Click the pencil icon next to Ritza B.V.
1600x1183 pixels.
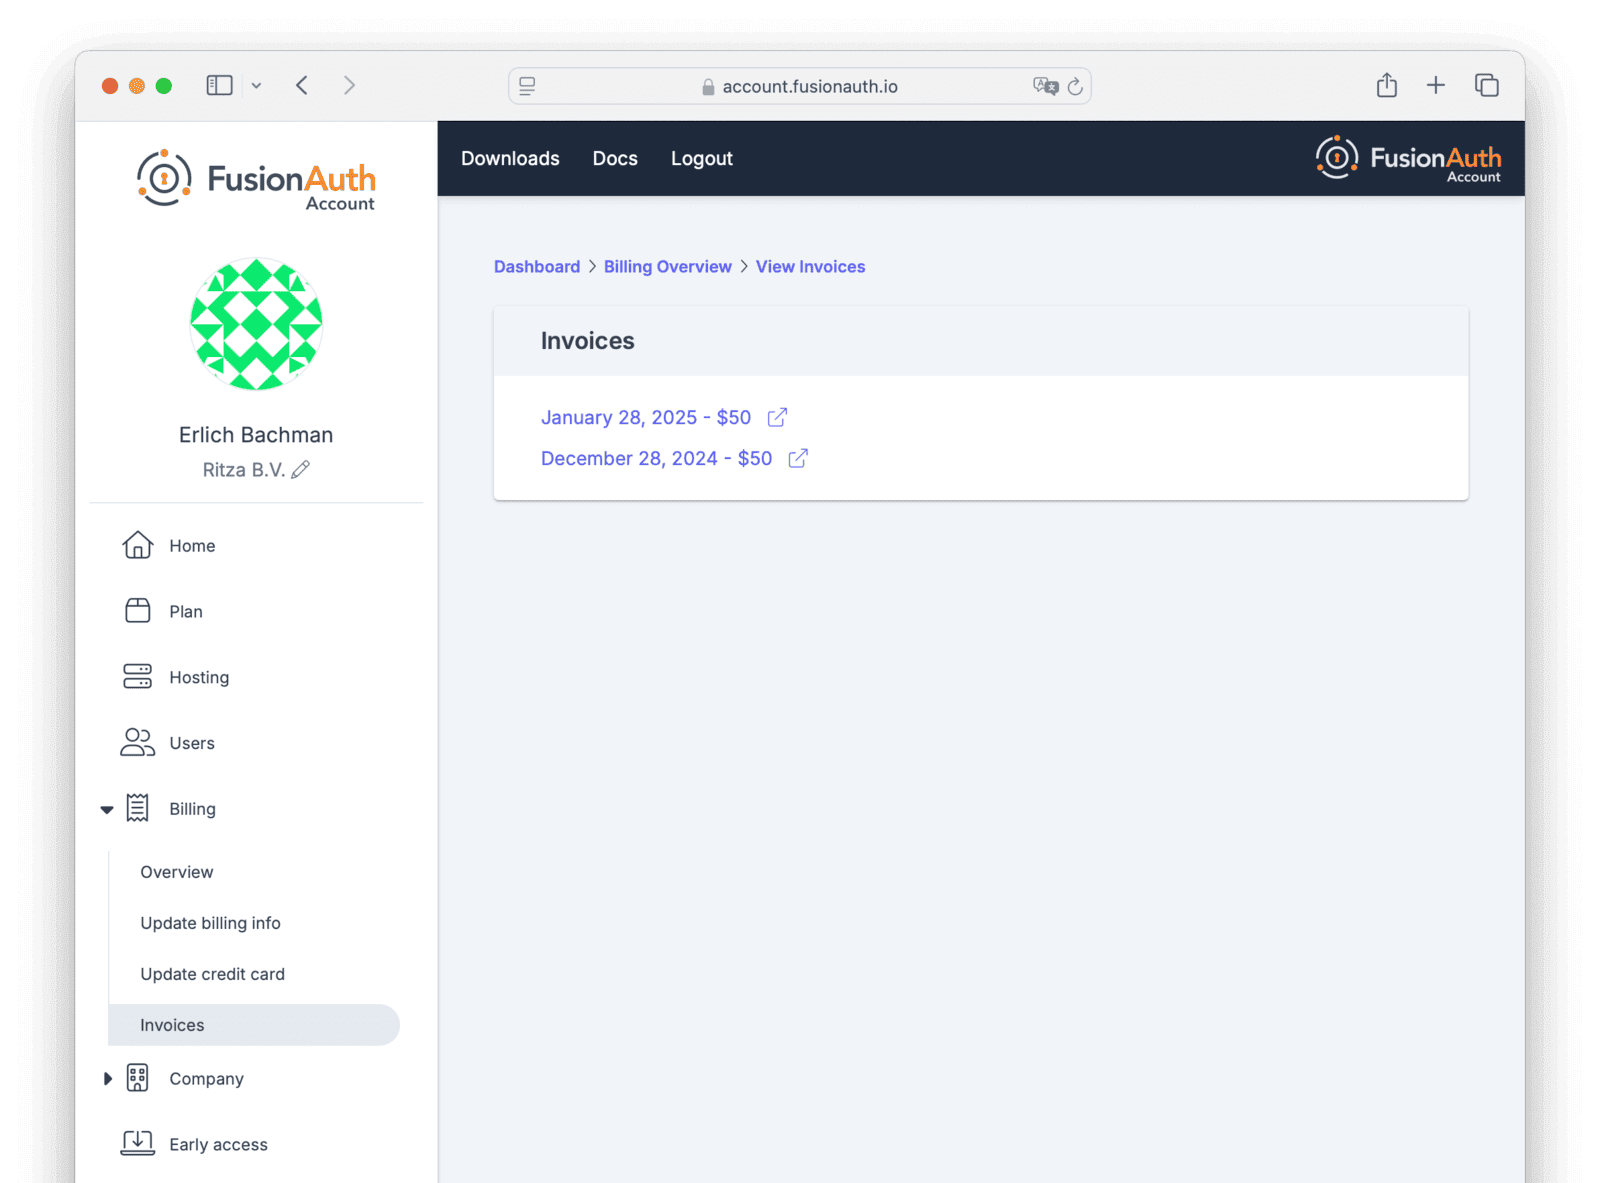(x=301, y=469)
